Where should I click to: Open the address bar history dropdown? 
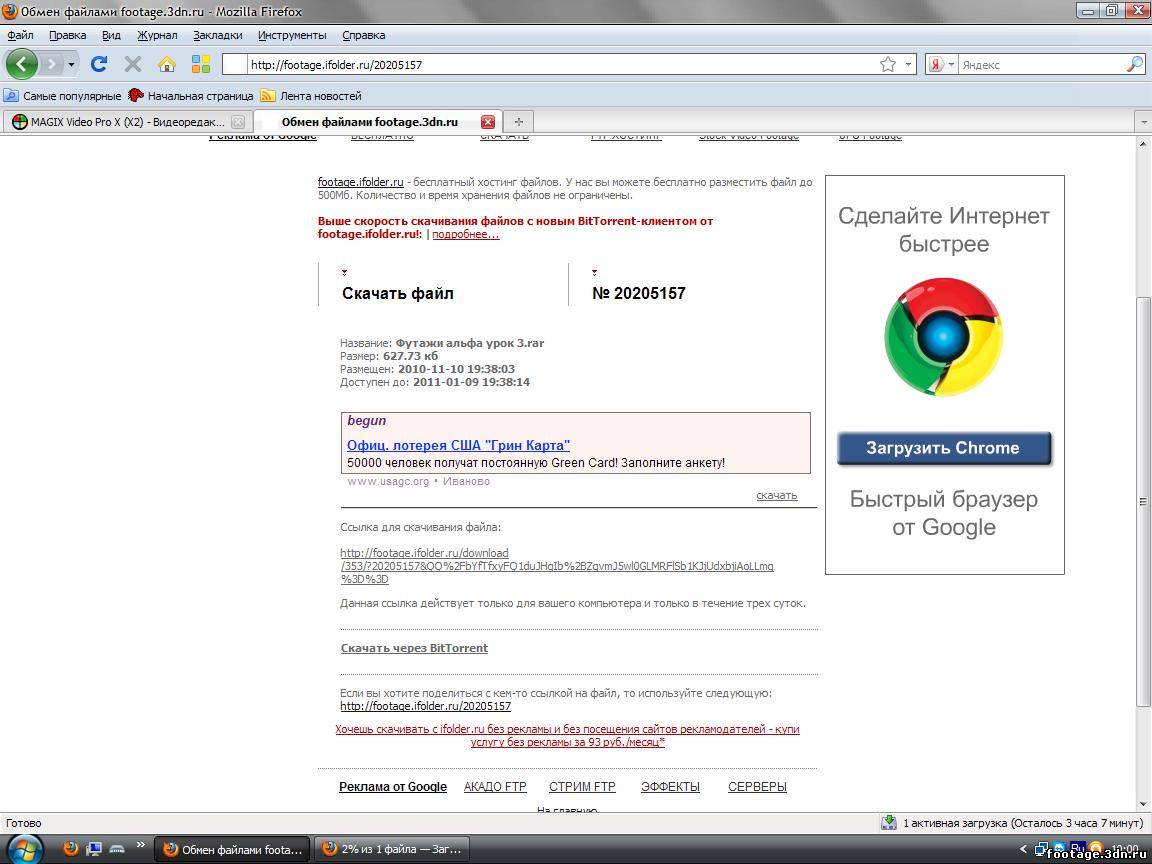click(908, 65)
